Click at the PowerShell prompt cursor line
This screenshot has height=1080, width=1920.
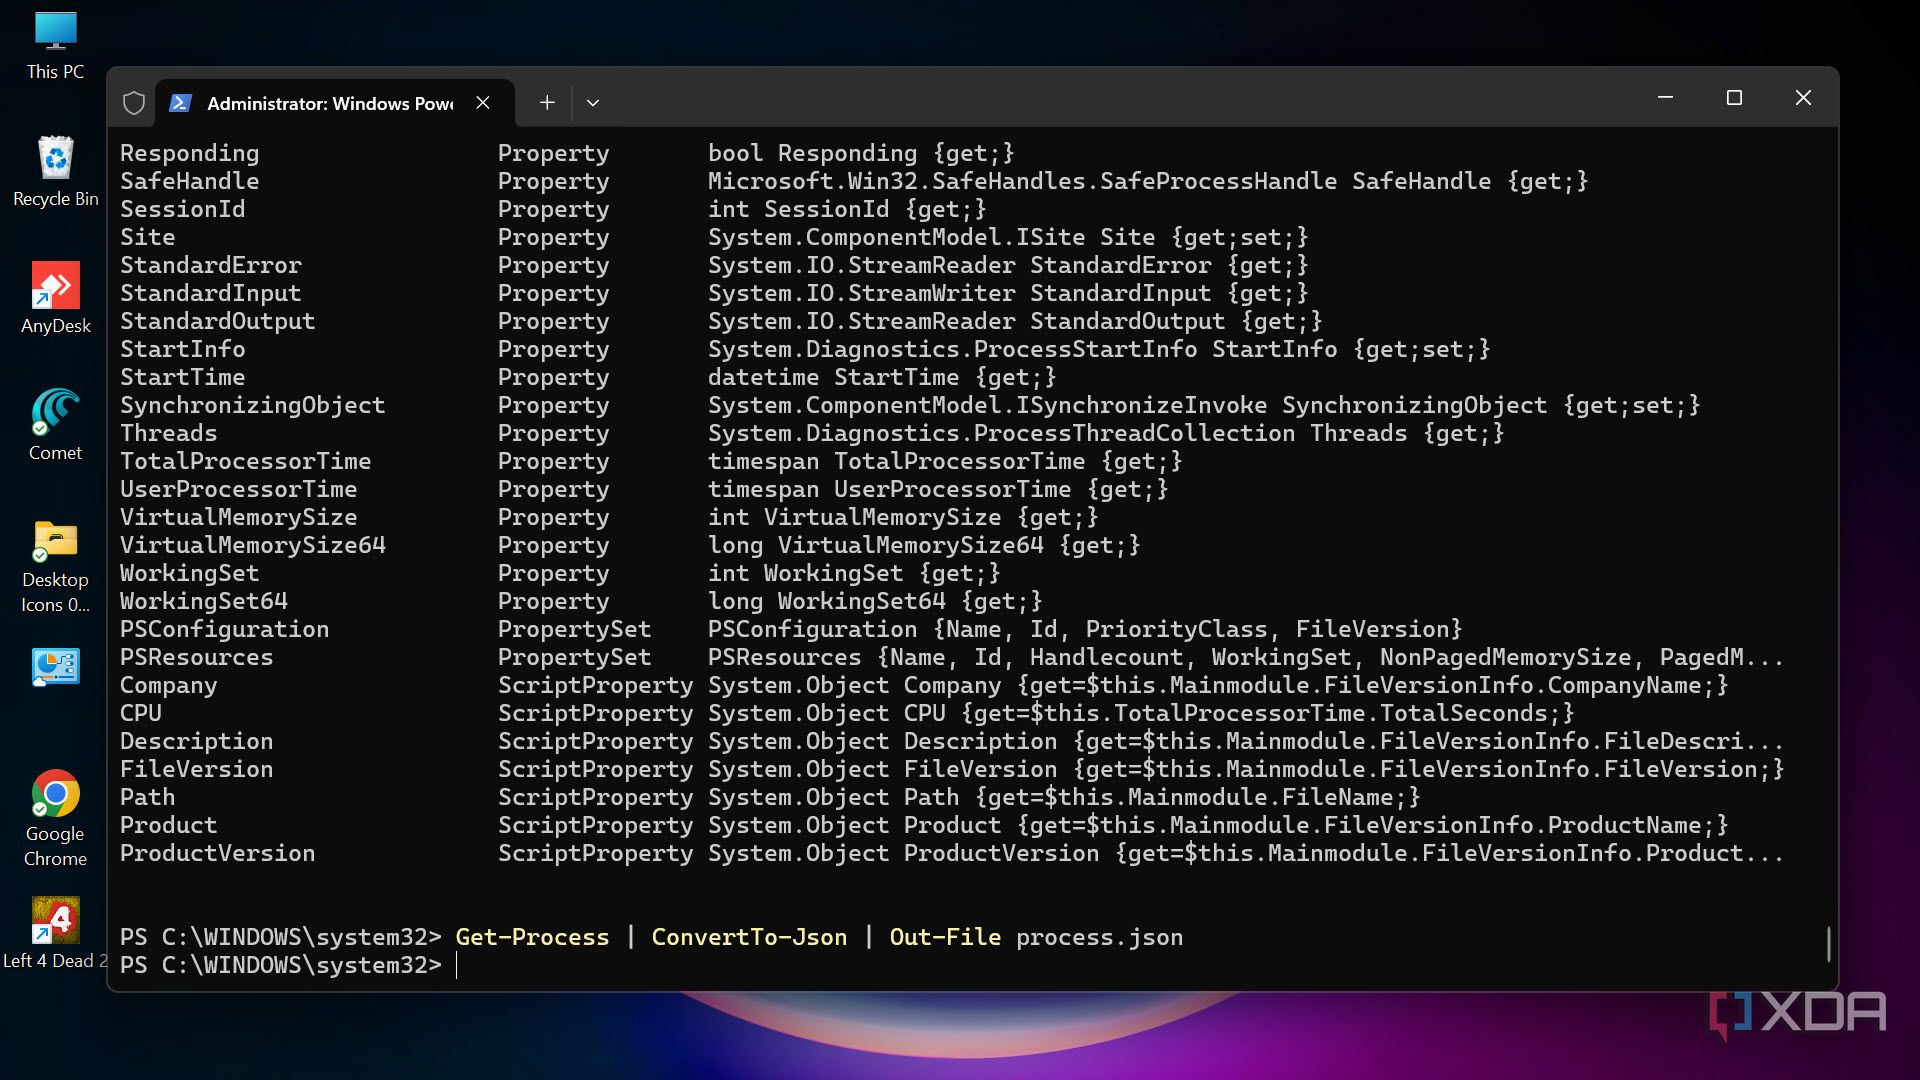coord(457,965)
